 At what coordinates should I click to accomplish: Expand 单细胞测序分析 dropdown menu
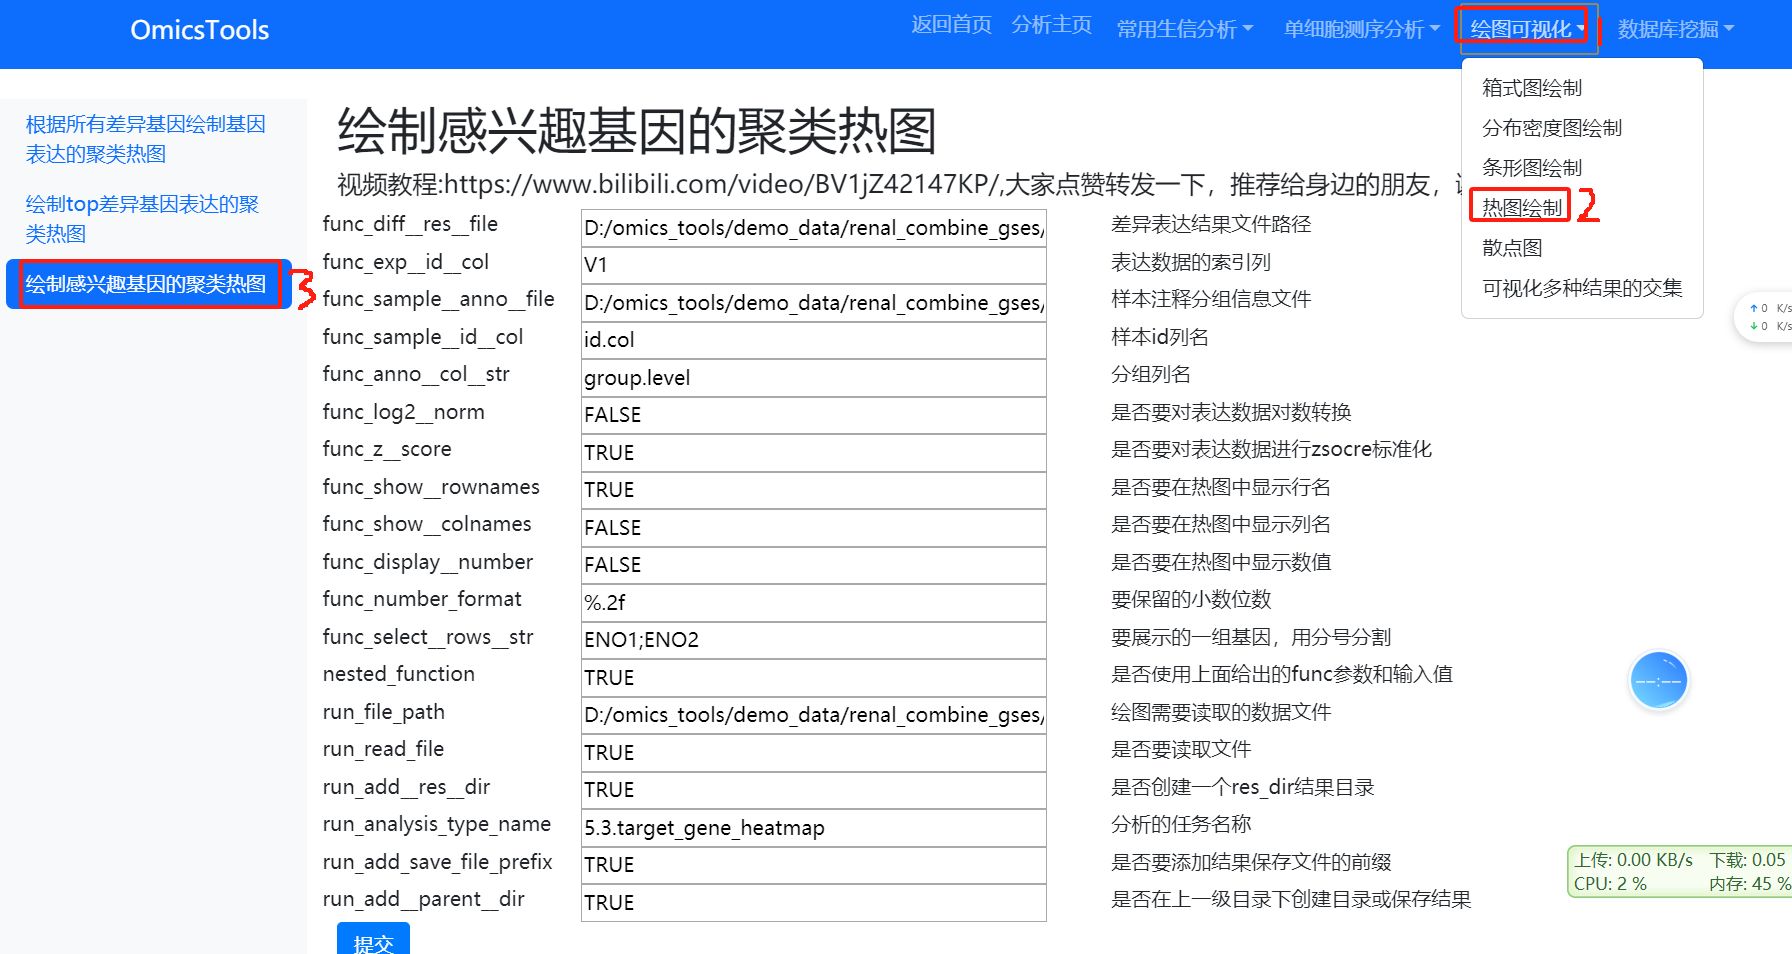[x=1362, y=29]
